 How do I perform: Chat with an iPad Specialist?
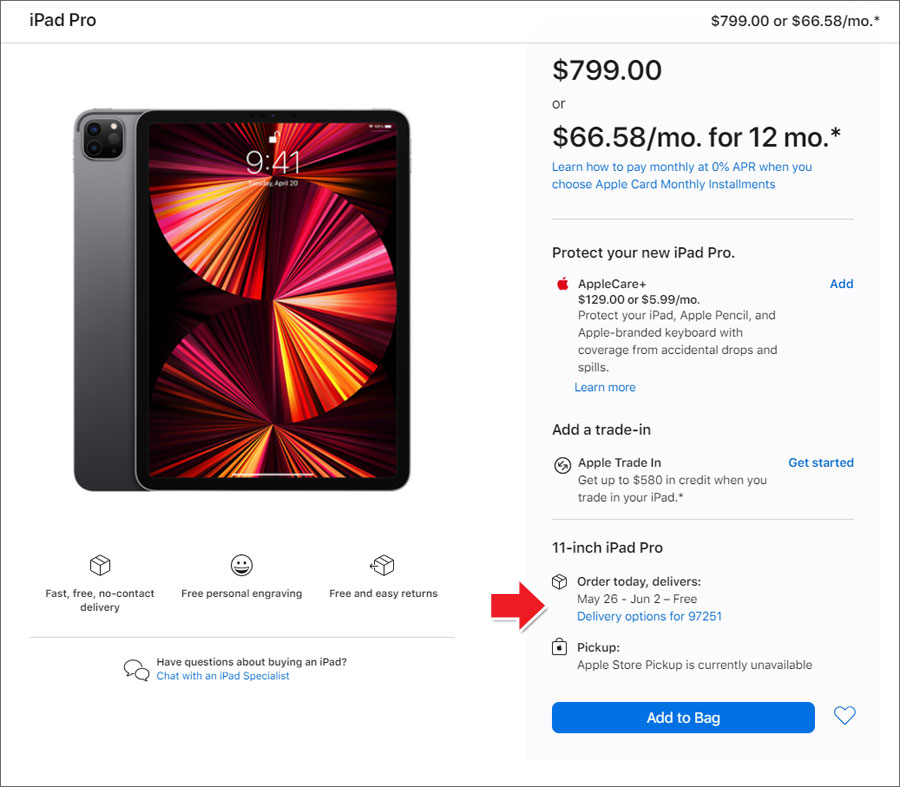[x=223, y=676]
